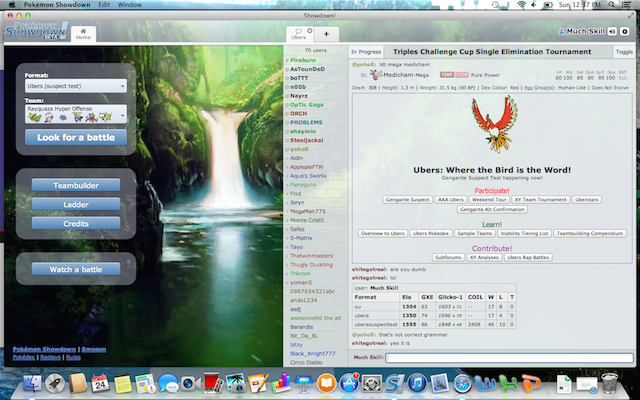Close the Ubers chat tab with its X
Screen dimensions: 640x400
[309, 30]
